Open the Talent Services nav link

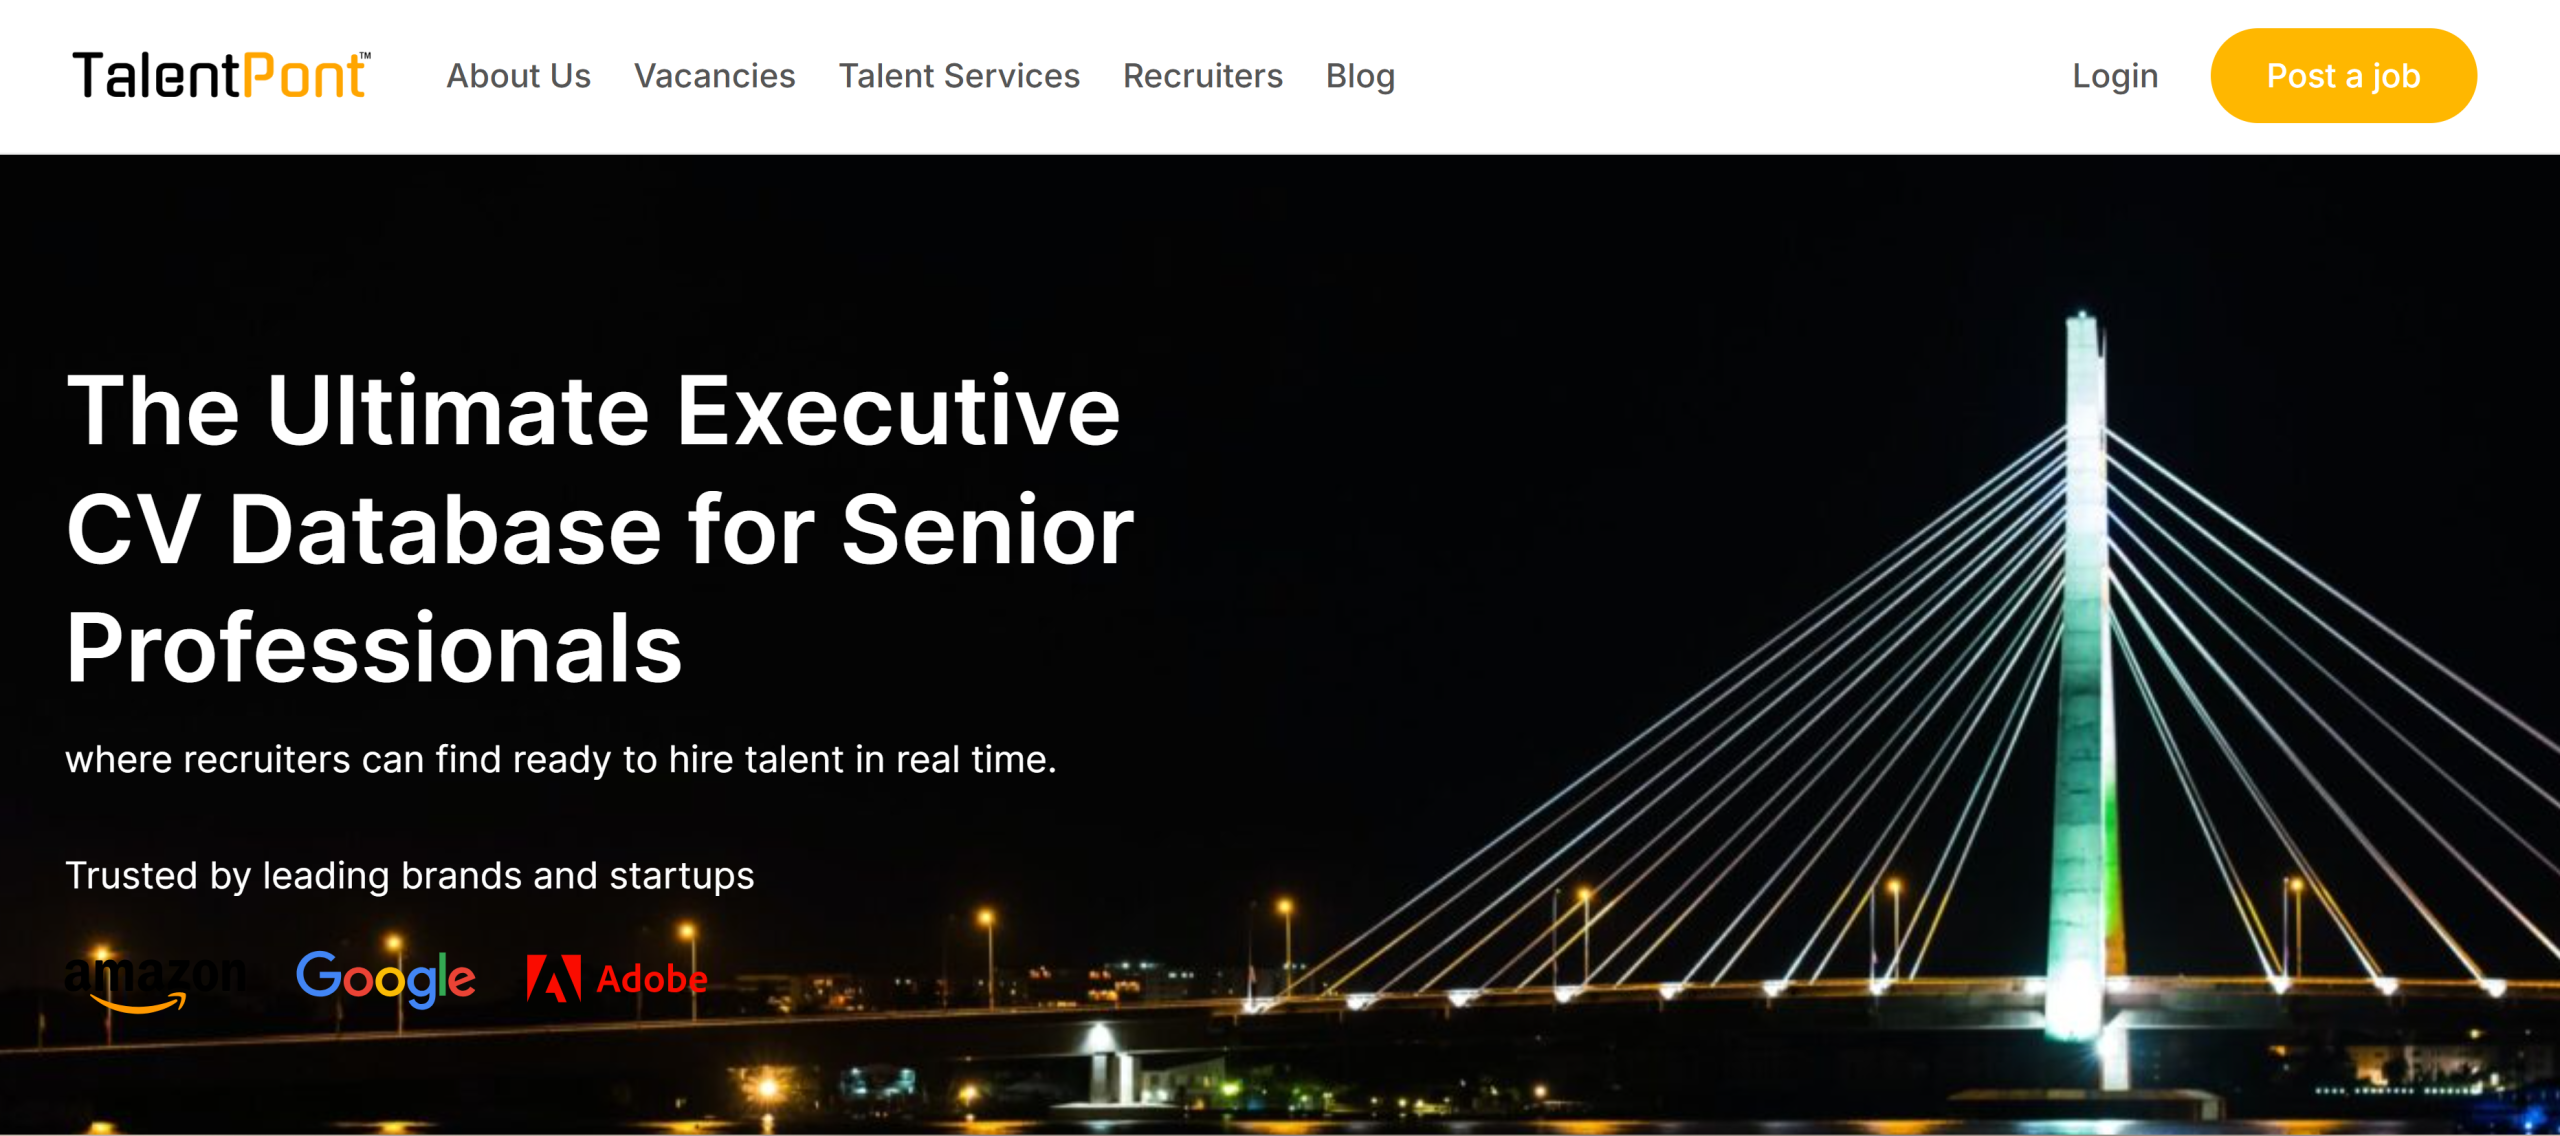pyautogui.click(x=959, y=76)
